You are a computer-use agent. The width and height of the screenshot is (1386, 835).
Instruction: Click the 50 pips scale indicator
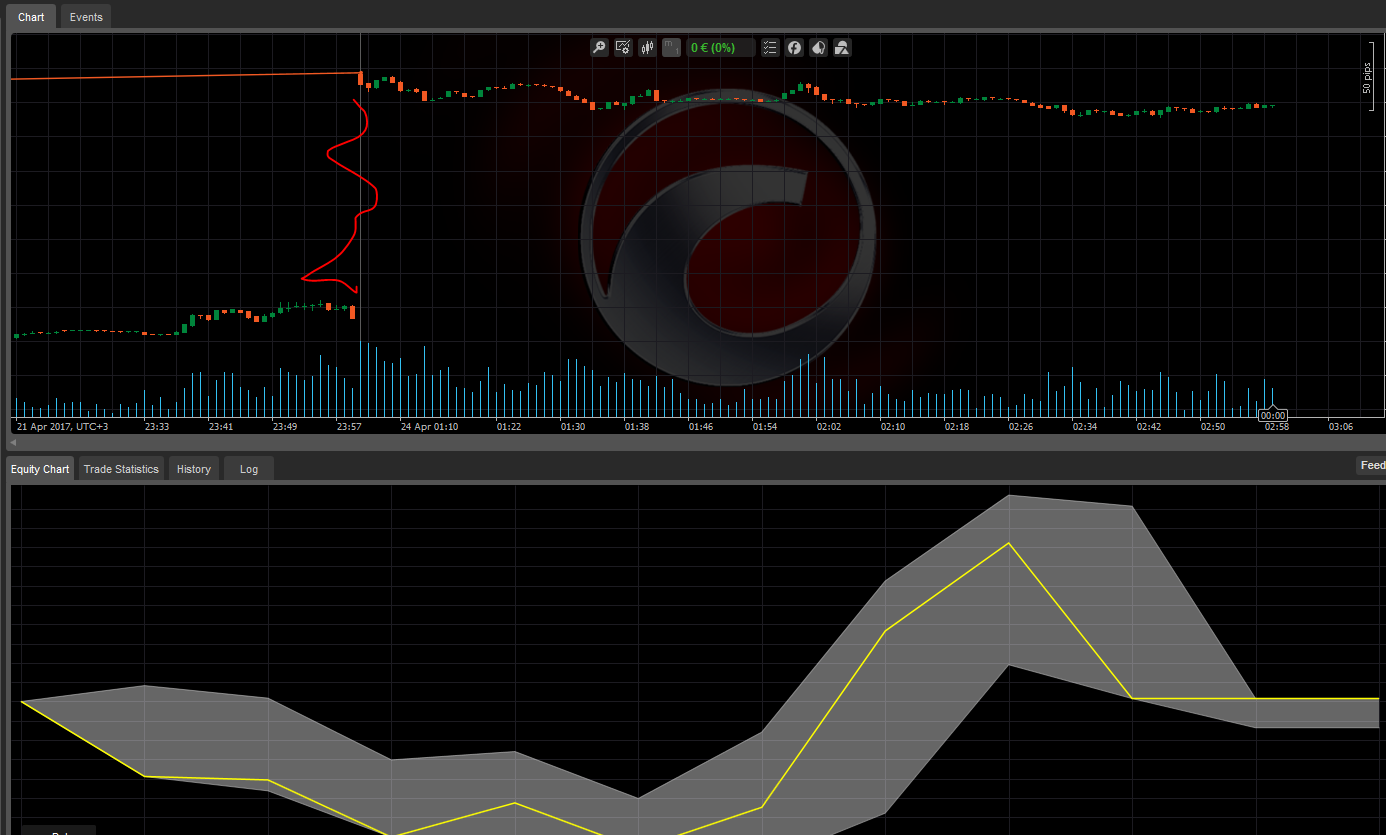[1367, 78]
